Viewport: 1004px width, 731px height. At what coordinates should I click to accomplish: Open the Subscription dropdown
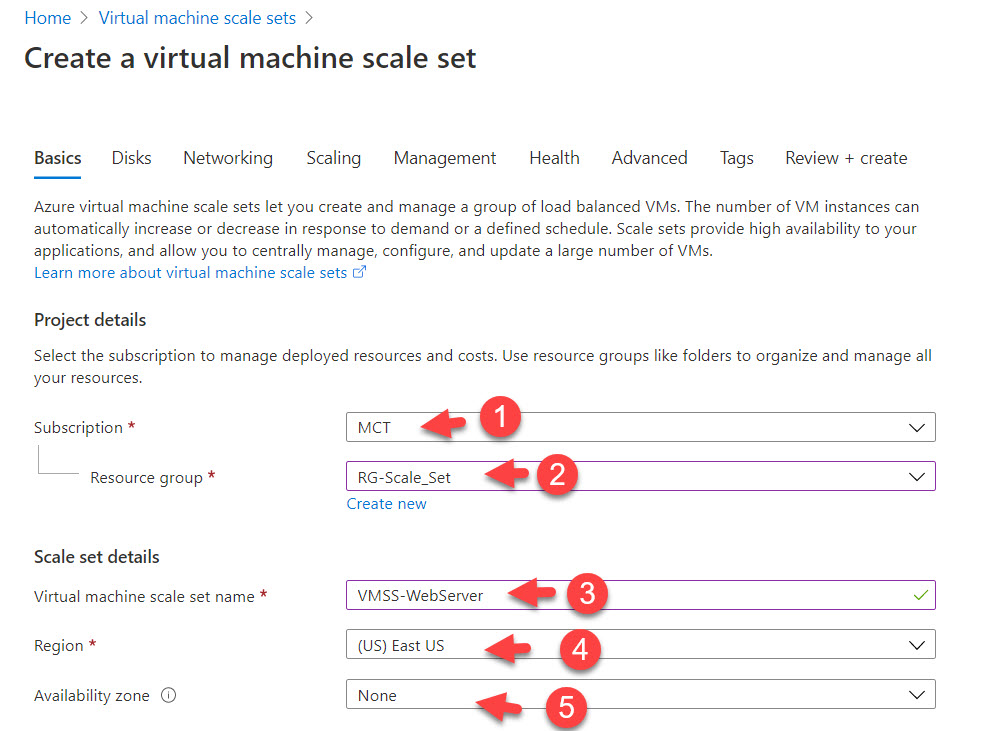(x=640, y=428)
